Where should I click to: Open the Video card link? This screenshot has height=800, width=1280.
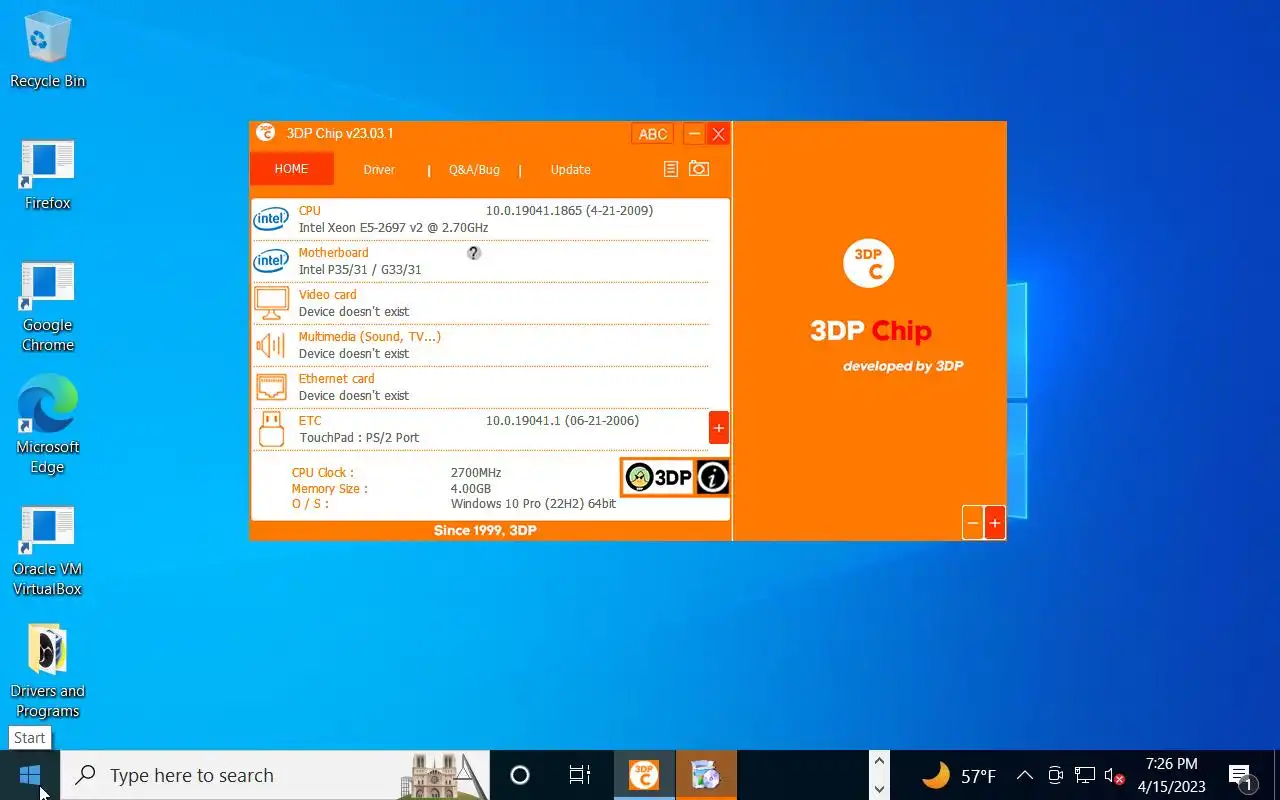tap(327, 295)
